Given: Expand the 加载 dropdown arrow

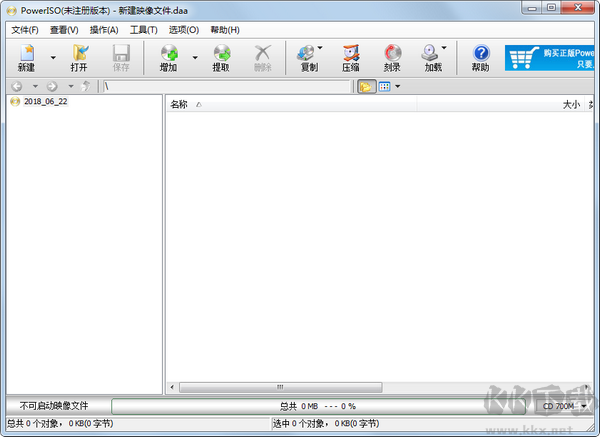Looking at the screenshot, I should pos(444,48).
